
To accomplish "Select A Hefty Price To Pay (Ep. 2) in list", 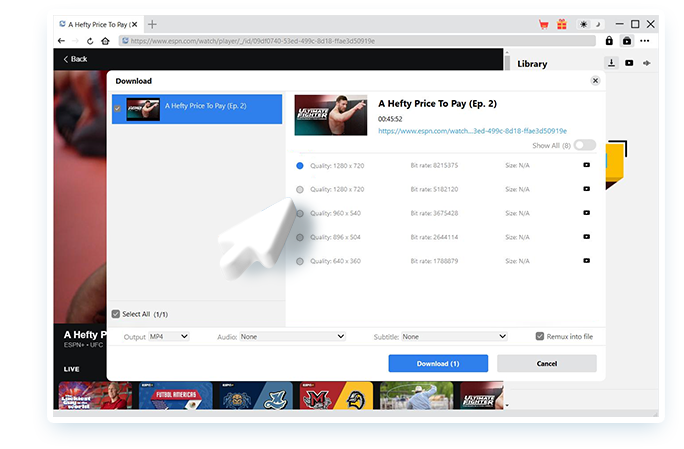I will click(x=197, y=109).
